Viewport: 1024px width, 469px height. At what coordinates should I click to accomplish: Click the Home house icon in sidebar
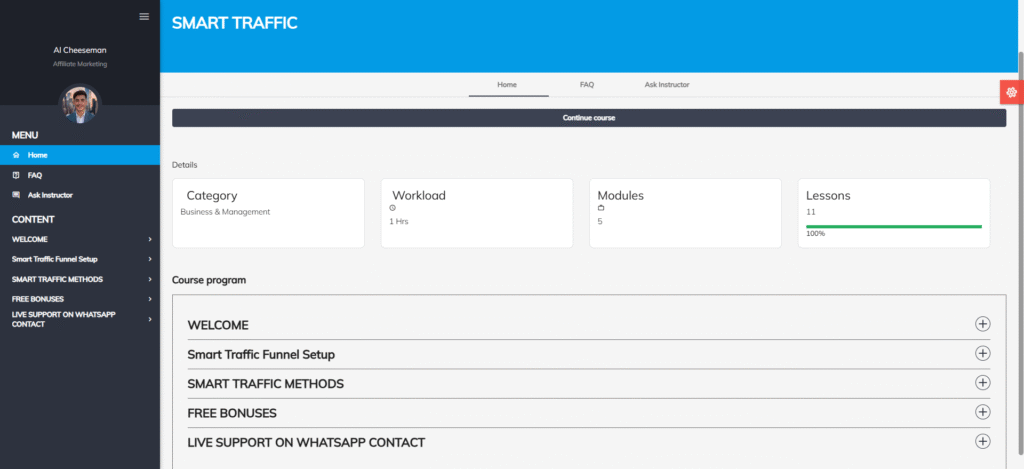click(16, 155)
